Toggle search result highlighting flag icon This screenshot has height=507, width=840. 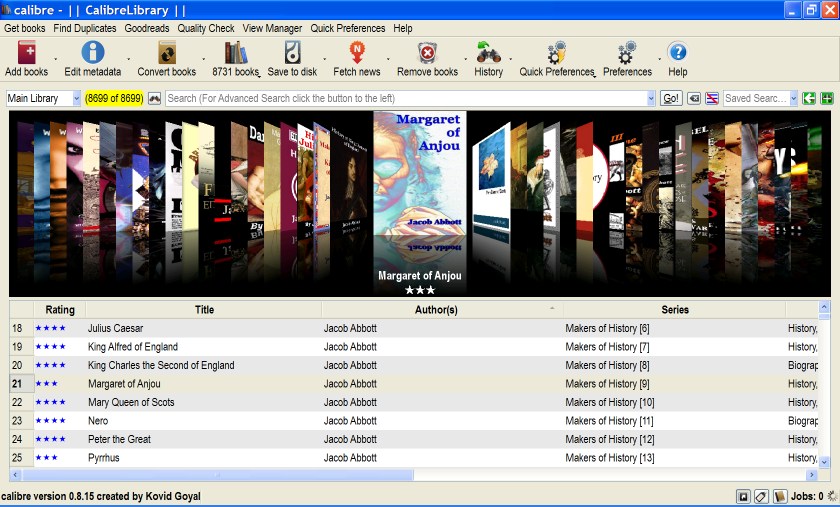pos(711,98)
